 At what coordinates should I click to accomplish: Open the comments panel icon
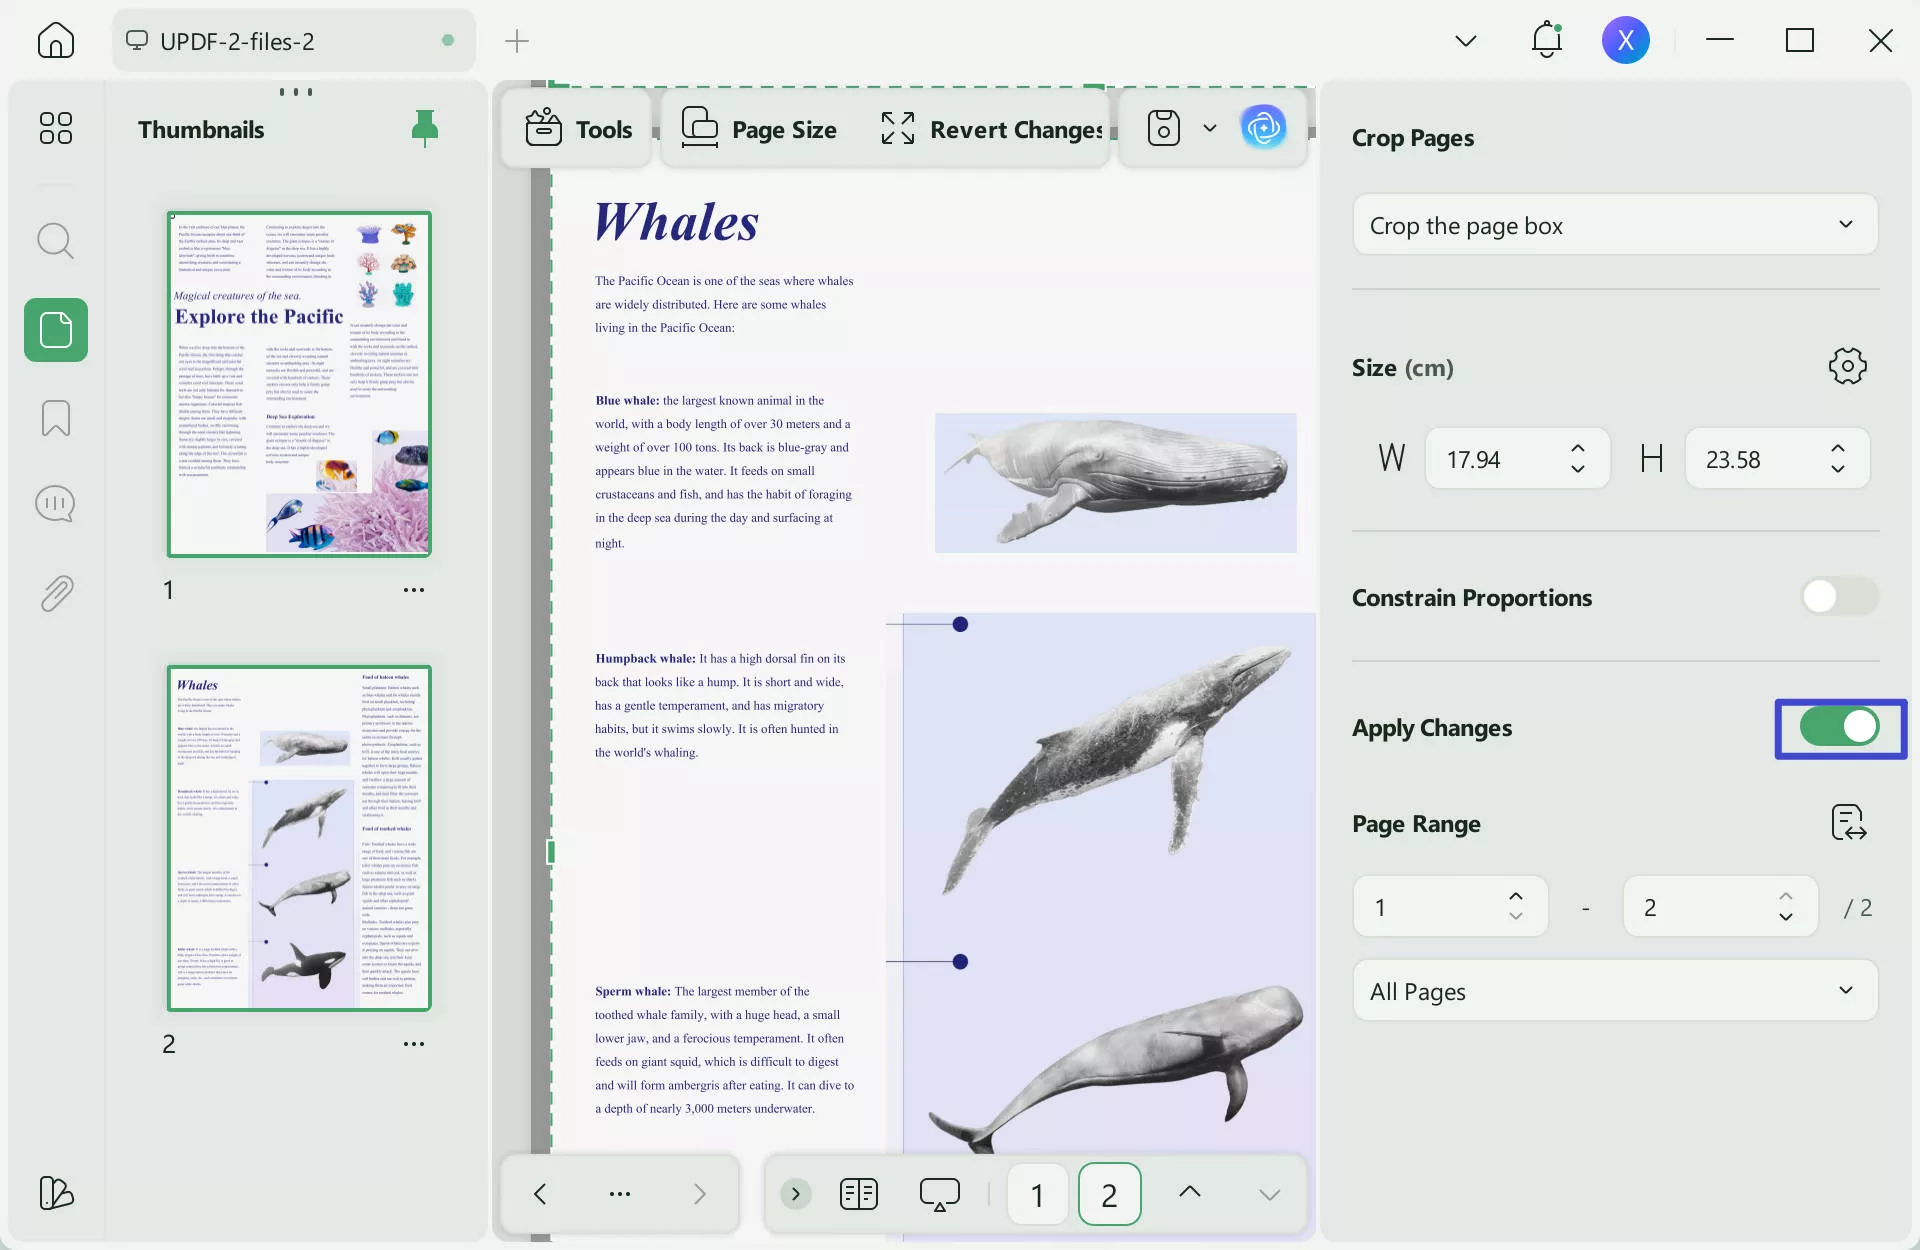tap(55, 504)
